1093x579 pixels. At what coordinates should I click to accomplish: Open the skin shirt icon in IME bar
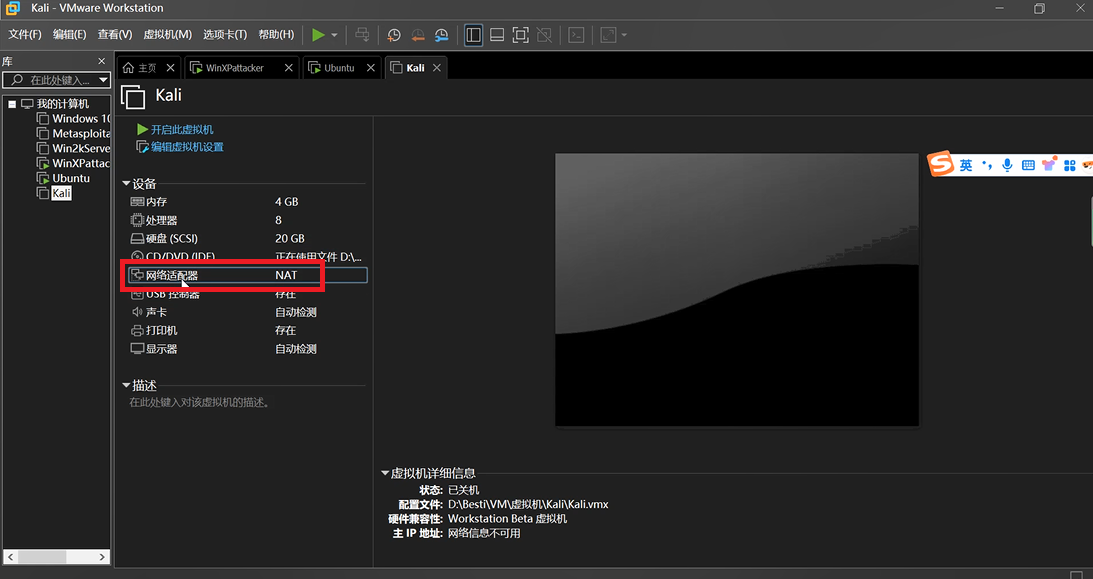[x=1049, y=164]
